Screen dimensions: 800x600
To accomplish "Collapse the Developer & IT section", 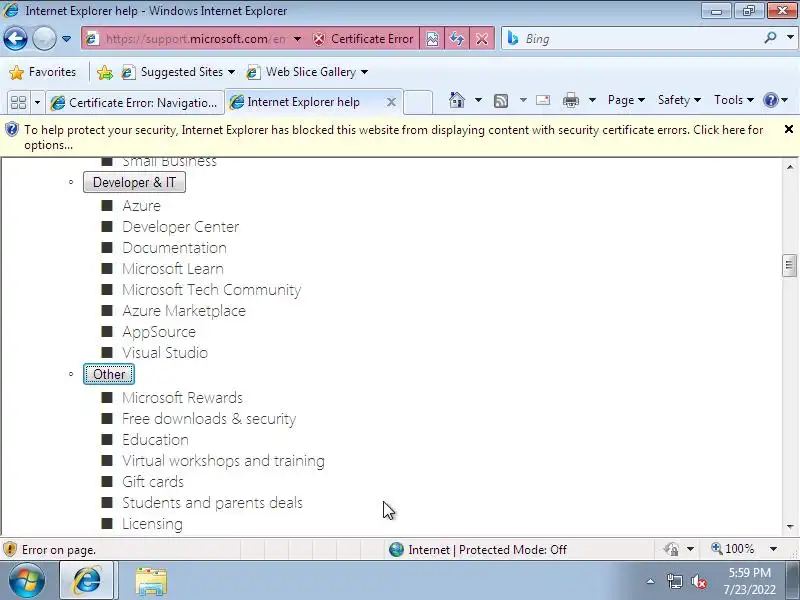I will coord(134,183).
